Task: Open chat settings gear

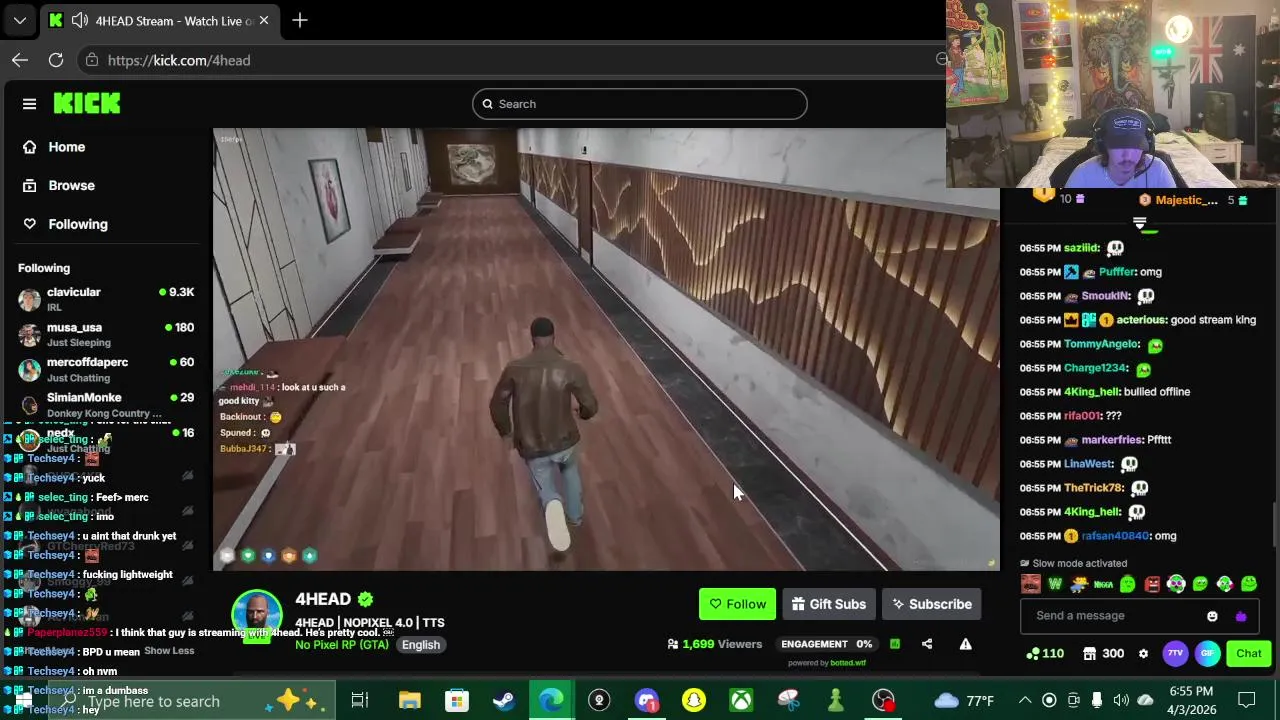Action: tap(1143, 654)
